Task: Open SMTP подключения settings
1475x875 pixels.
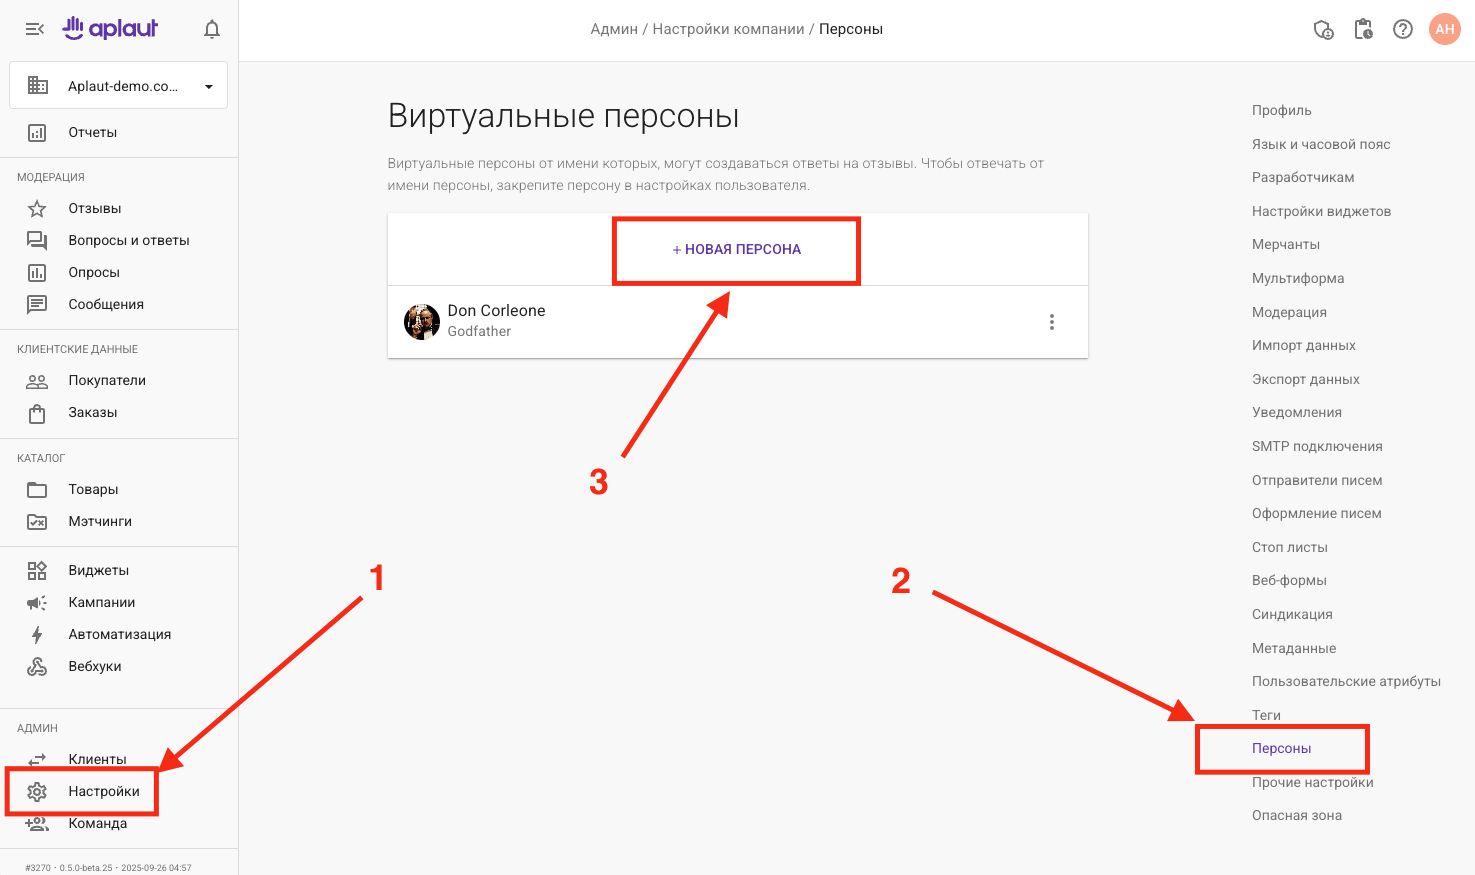Action: [1317, 446]
